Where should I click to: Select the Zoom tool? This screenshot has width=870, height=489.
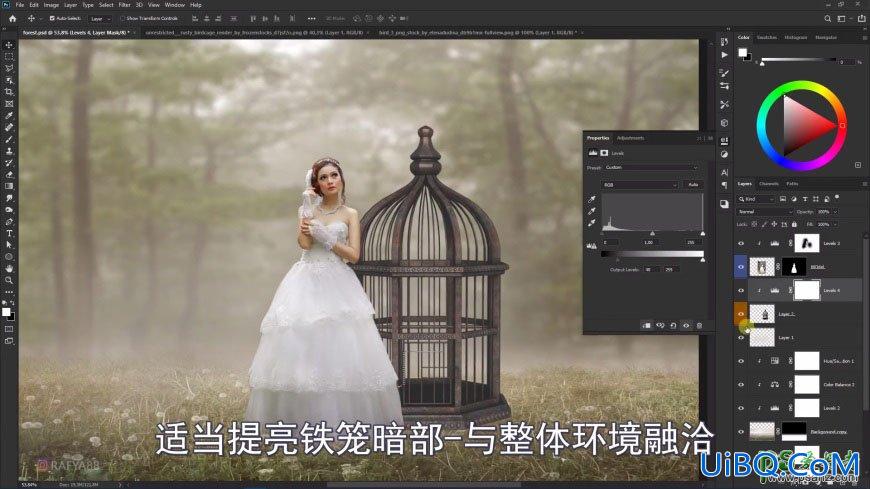tap(9, 280)
